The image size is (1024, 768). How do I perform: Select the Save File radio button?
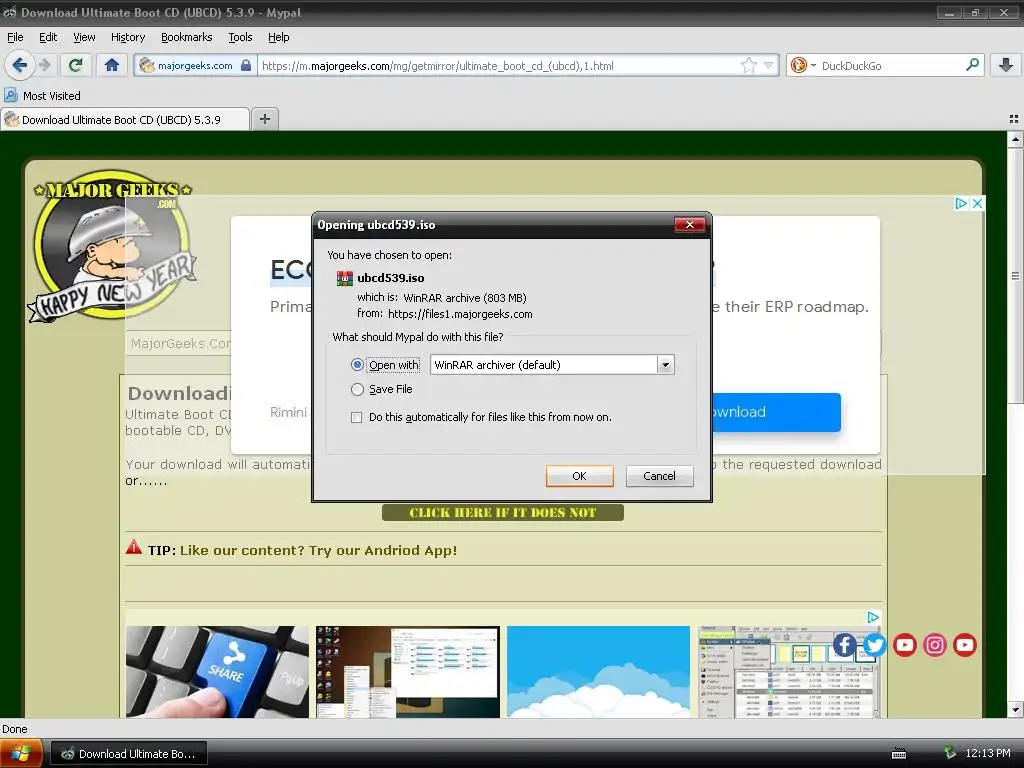point(357,389)
